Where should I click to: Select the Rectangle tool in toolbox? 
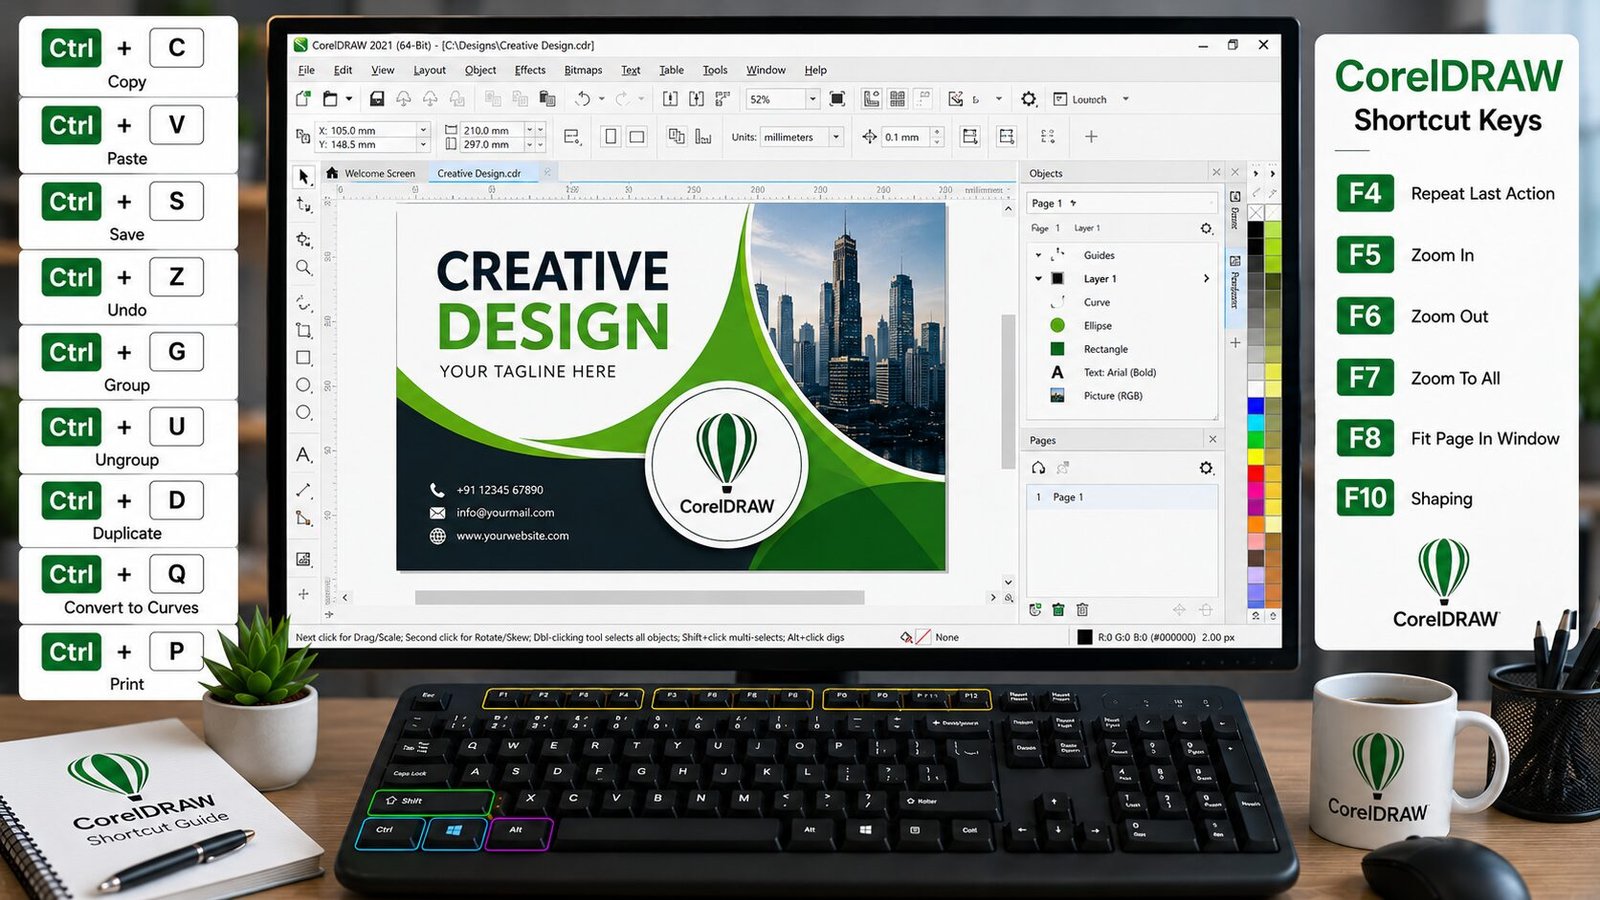pyautogui.click(x=304, y=358)
